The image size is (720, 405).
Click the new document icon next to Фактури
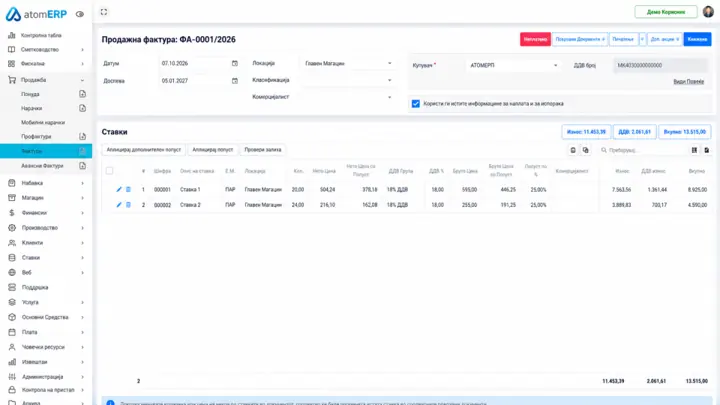click(83, 151)
